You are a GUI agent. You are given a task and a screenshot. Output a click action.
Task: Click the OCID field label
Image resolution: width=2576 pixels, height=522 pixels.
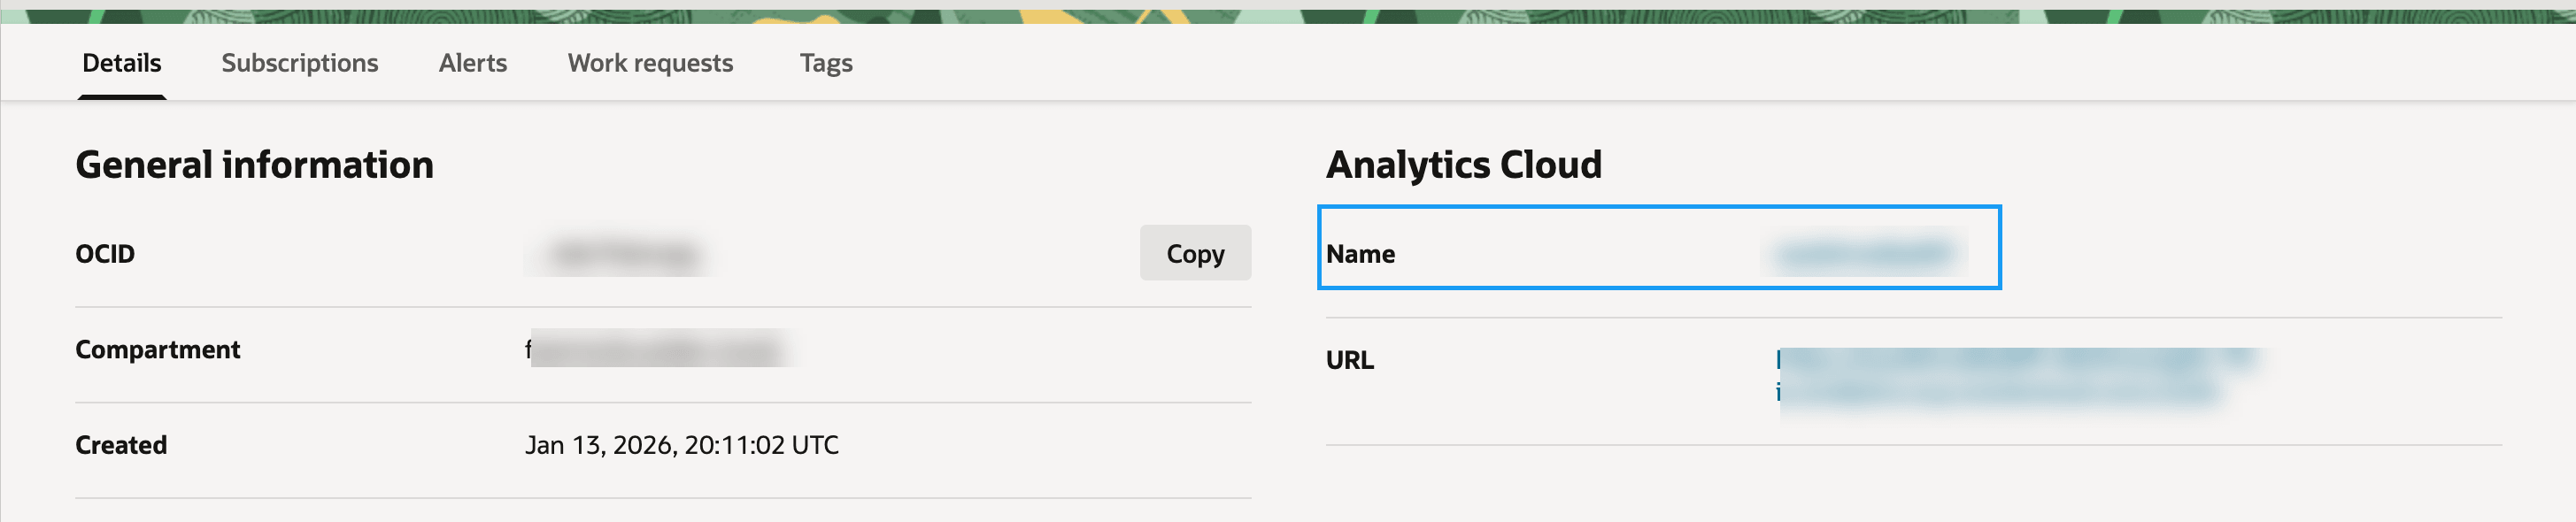pos(105,254)
